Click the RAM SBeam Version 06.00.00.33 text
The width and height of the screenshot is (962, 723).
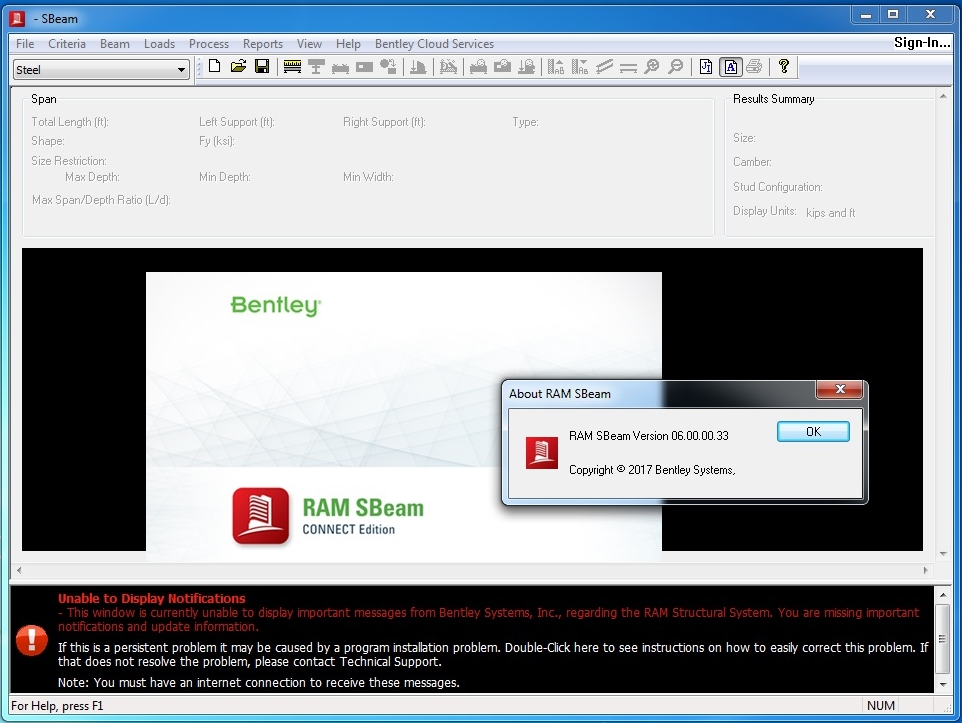pyautogui.click(x=648, y=436)
